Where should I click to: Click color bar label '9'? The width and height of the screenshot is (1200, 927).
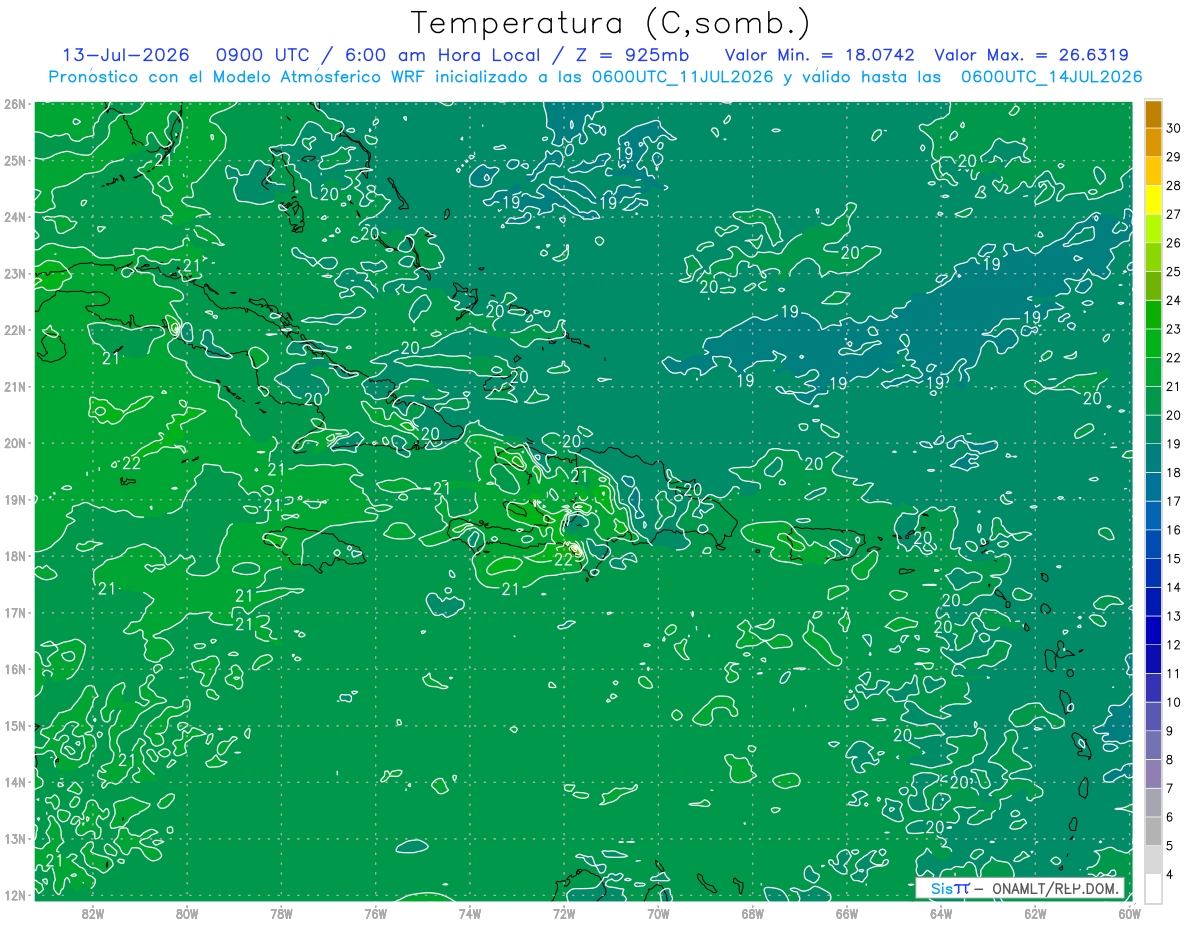point(1172,732)
